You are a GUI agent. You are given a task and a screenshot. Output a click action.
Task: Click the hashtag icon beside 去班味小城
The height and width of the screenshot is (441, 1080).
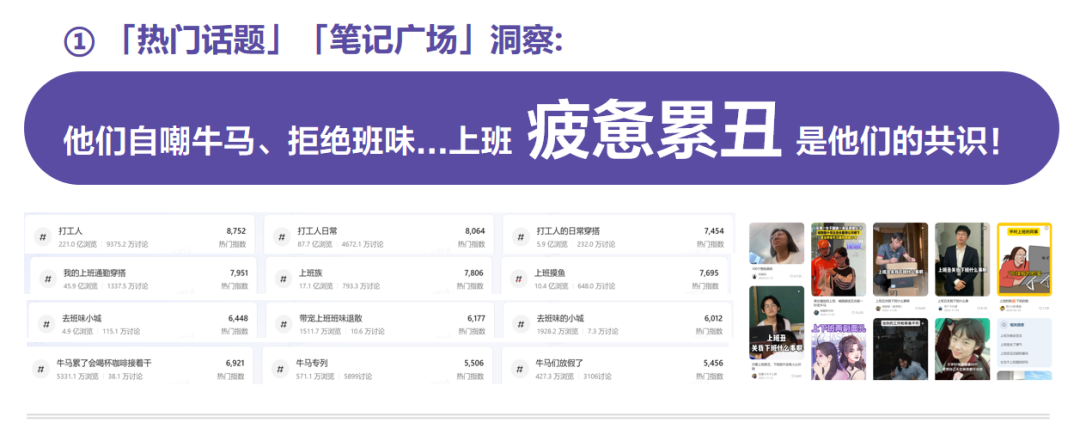coord(46,324)
